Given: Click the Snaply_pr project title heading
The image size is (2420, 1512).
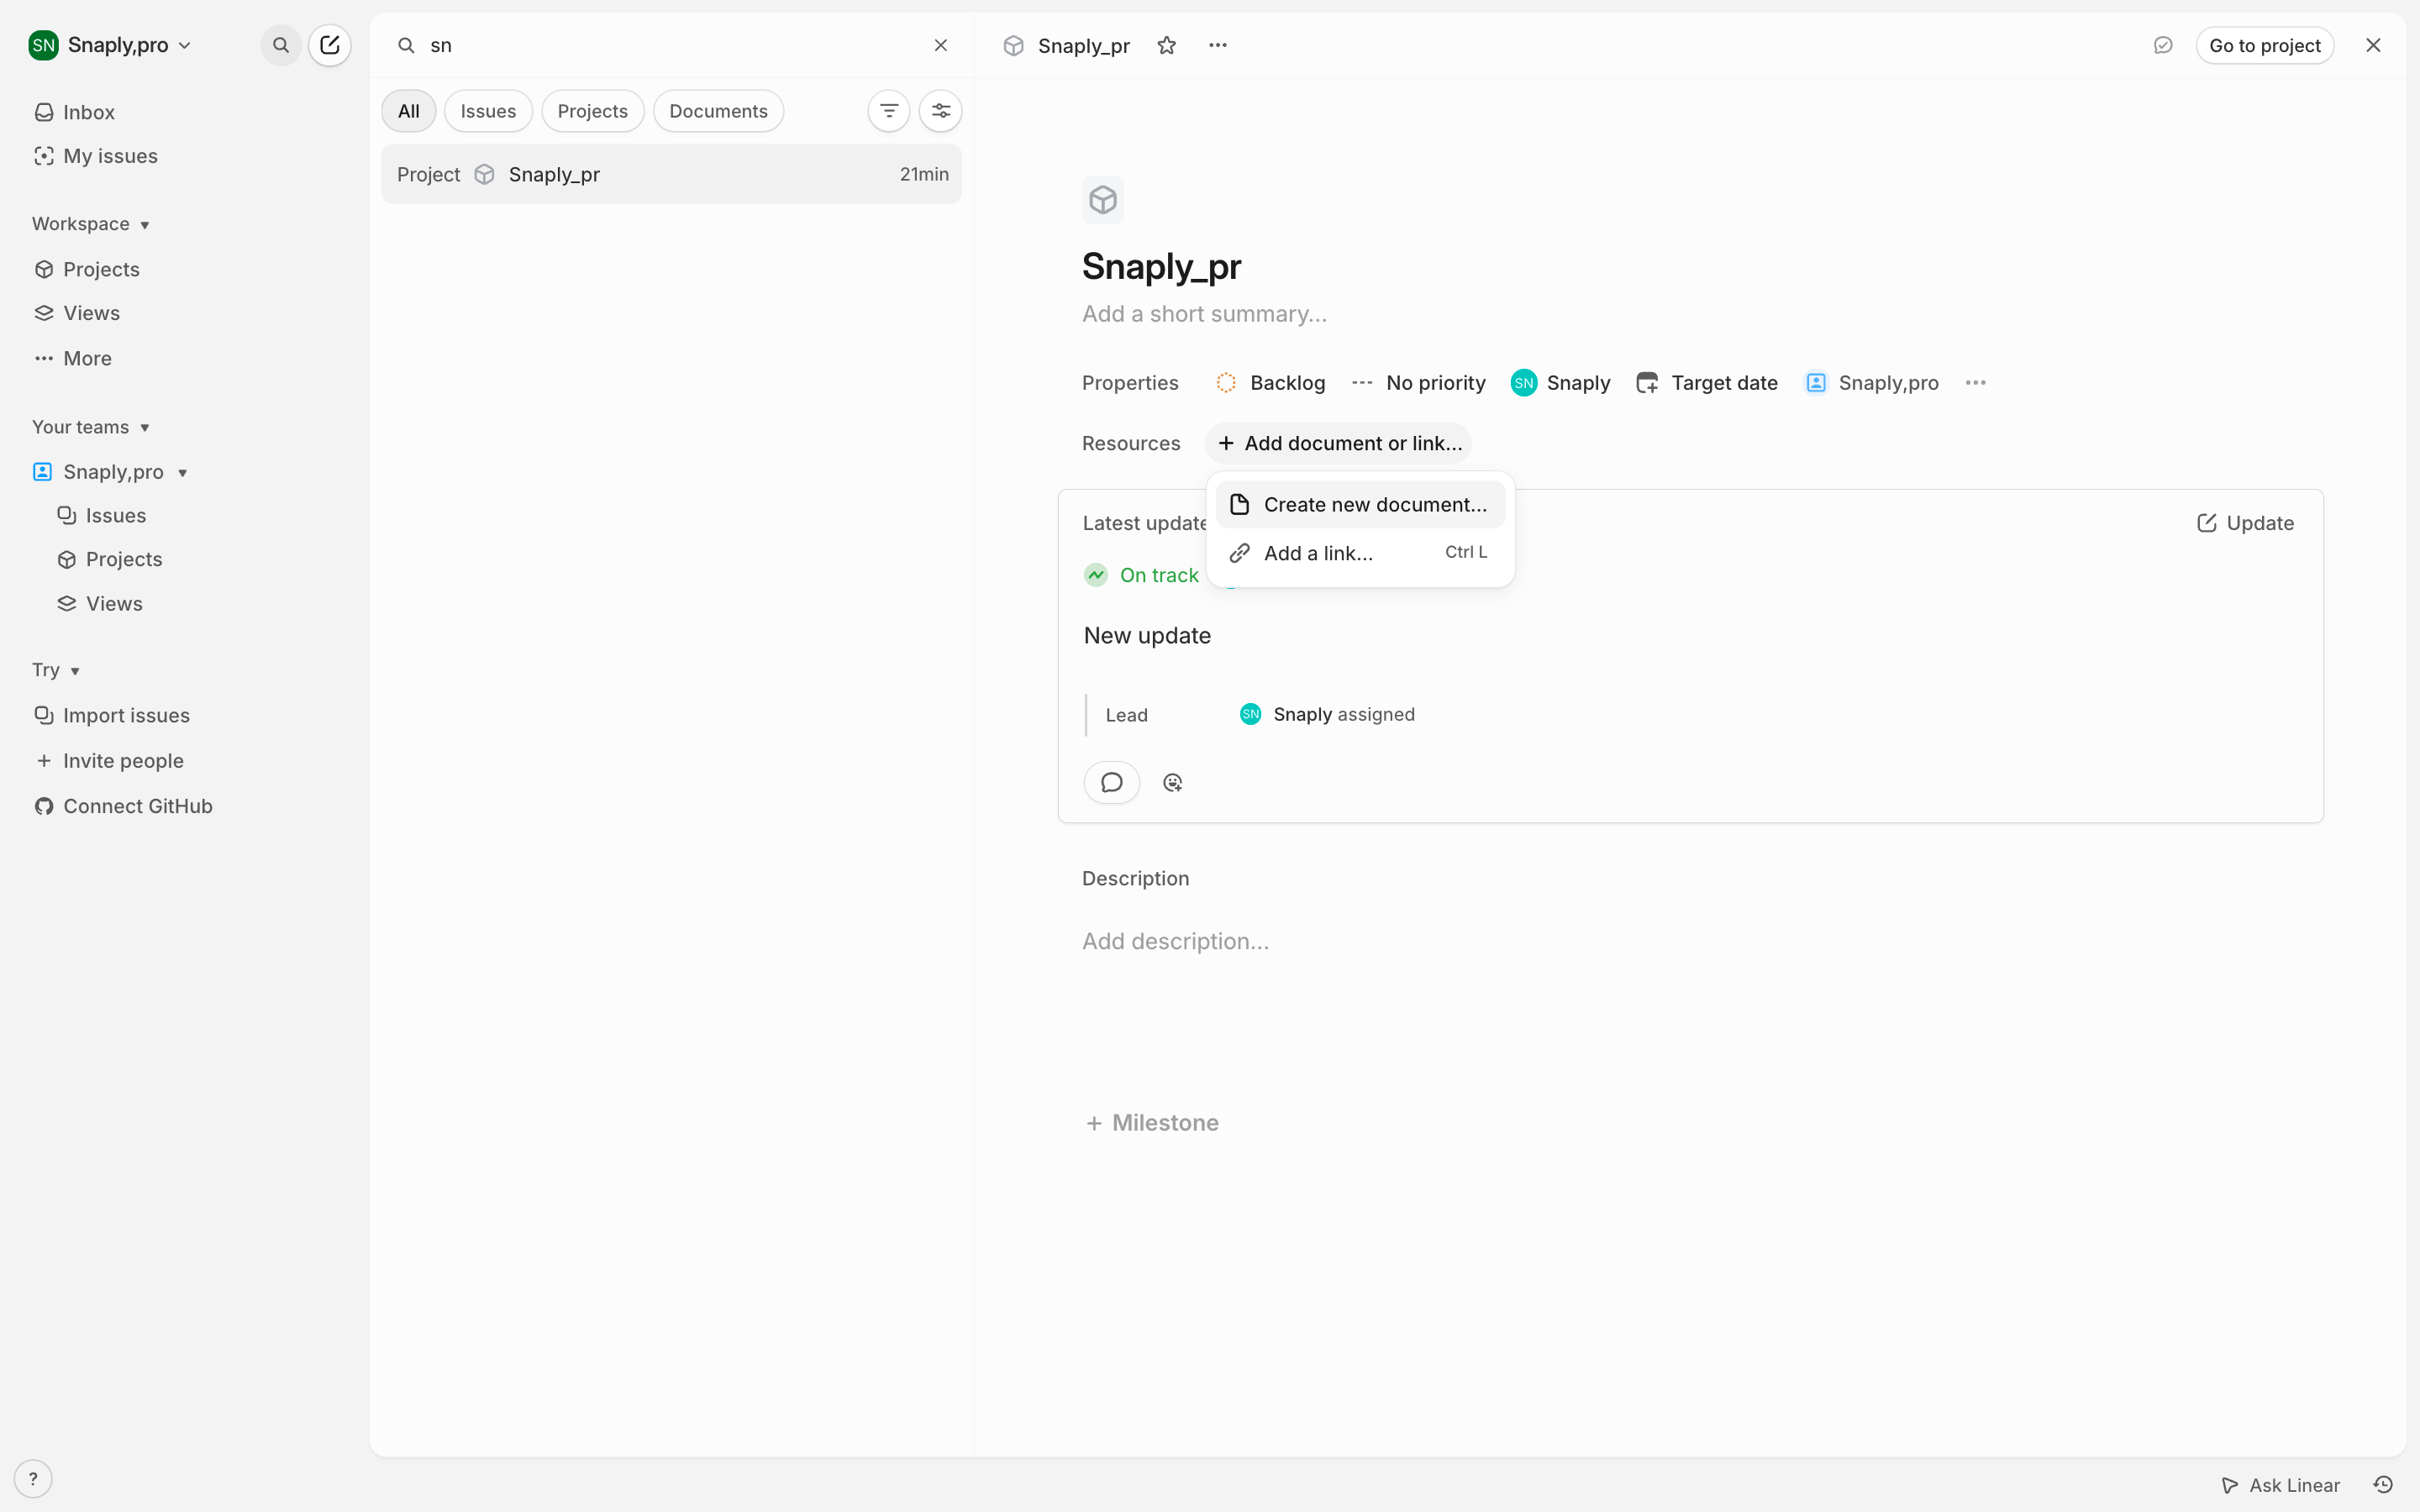Looking at the screenshot, I should [x=1161, y=266].
